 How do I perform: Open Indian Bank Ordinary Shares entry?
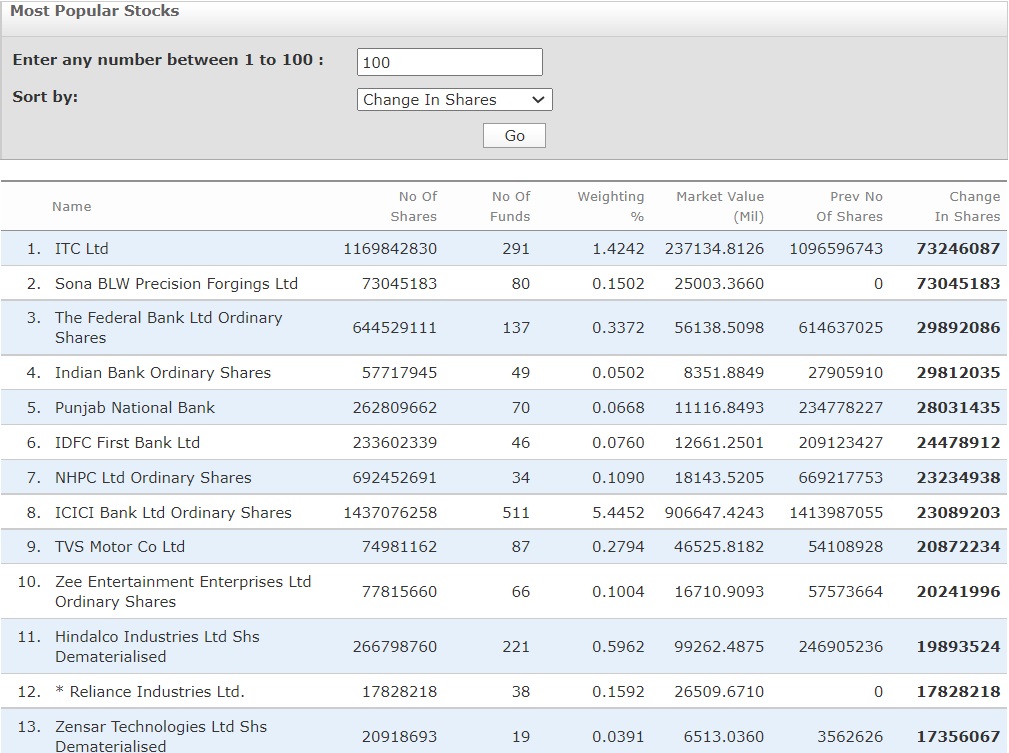point(162,372)
